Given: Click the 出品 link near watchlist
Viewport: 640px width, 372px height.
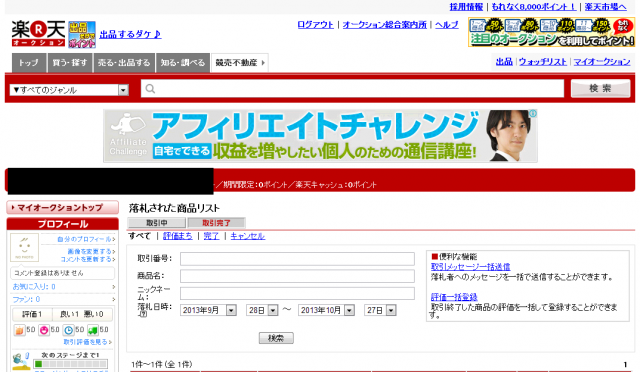Looking at the screenshot, I should [x=504, y=62].
